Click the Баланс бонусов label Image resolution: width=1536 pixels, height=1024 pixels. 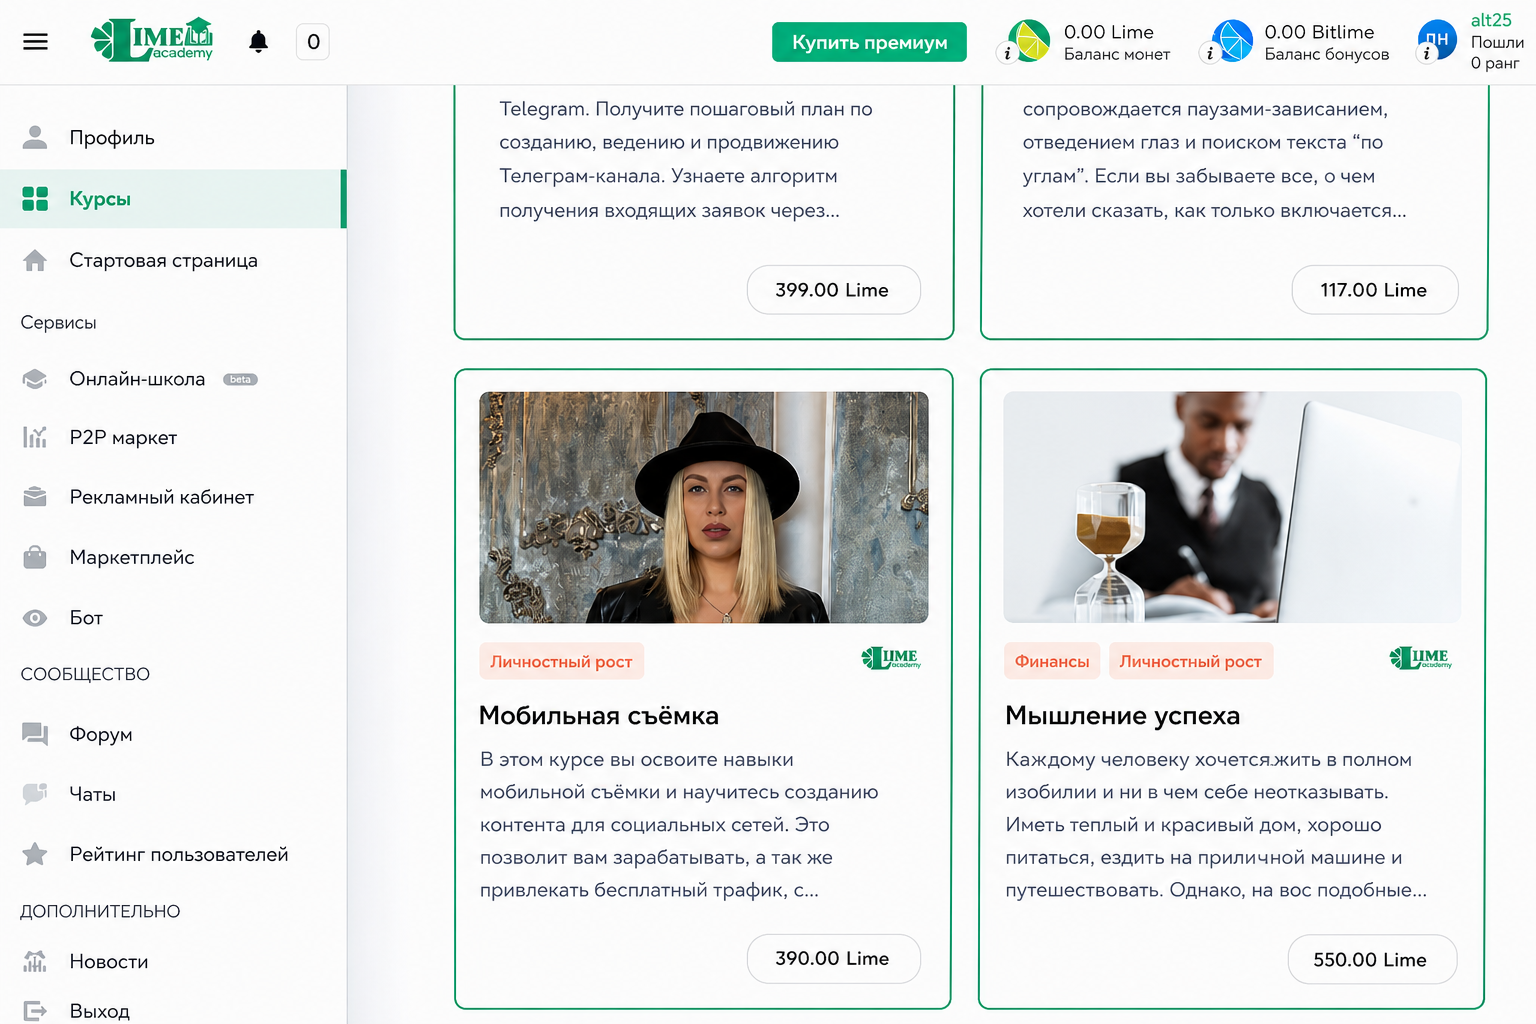coord(1327,55)
